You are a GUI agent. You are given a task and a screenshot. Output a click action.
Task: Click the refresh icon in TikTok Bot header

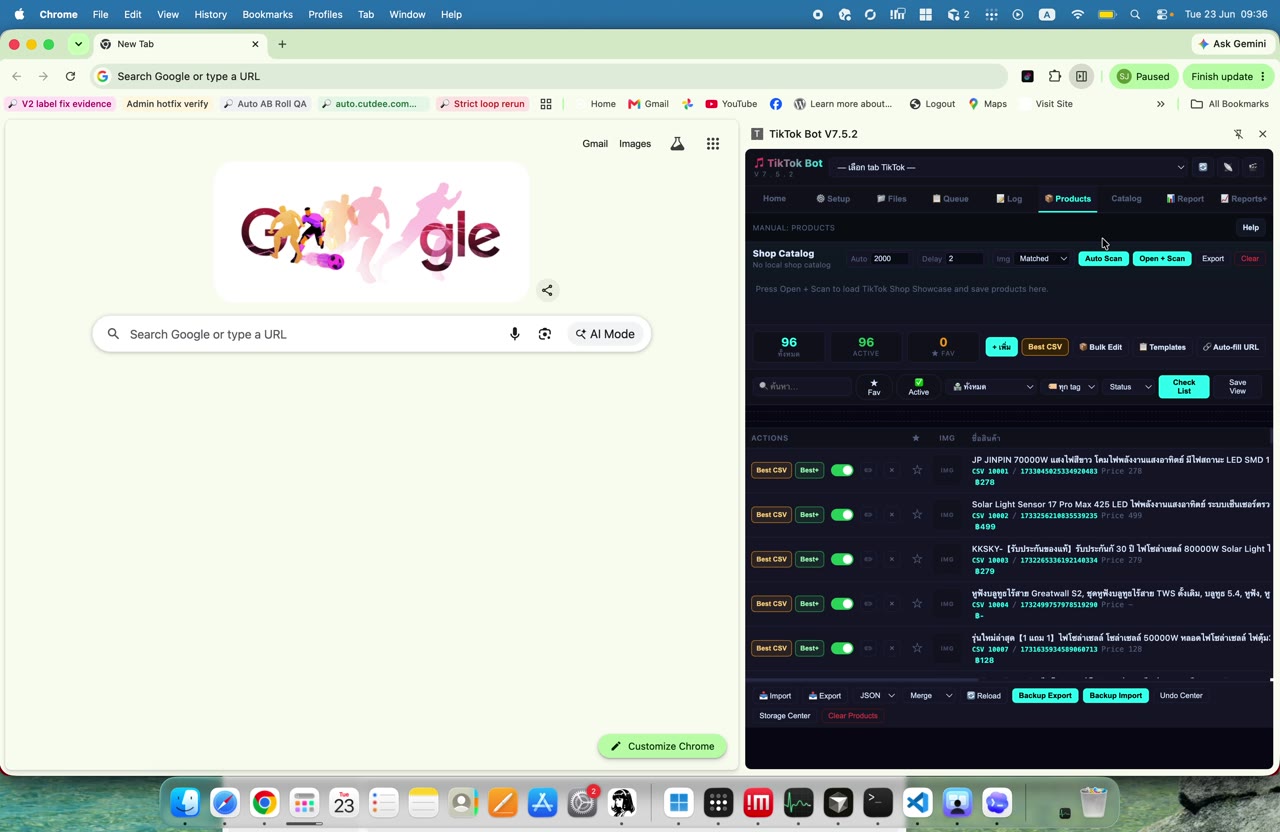point(1203,167)
